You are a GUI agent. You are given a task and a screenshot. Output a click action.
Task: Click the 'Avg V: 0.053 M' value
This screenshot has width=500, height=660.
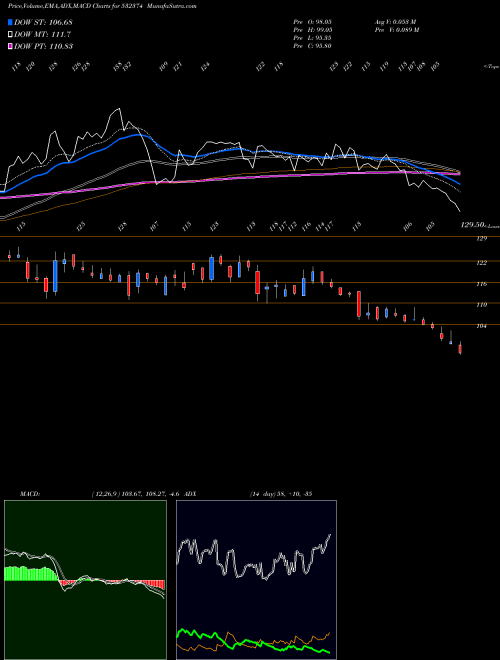click(396, 22)
